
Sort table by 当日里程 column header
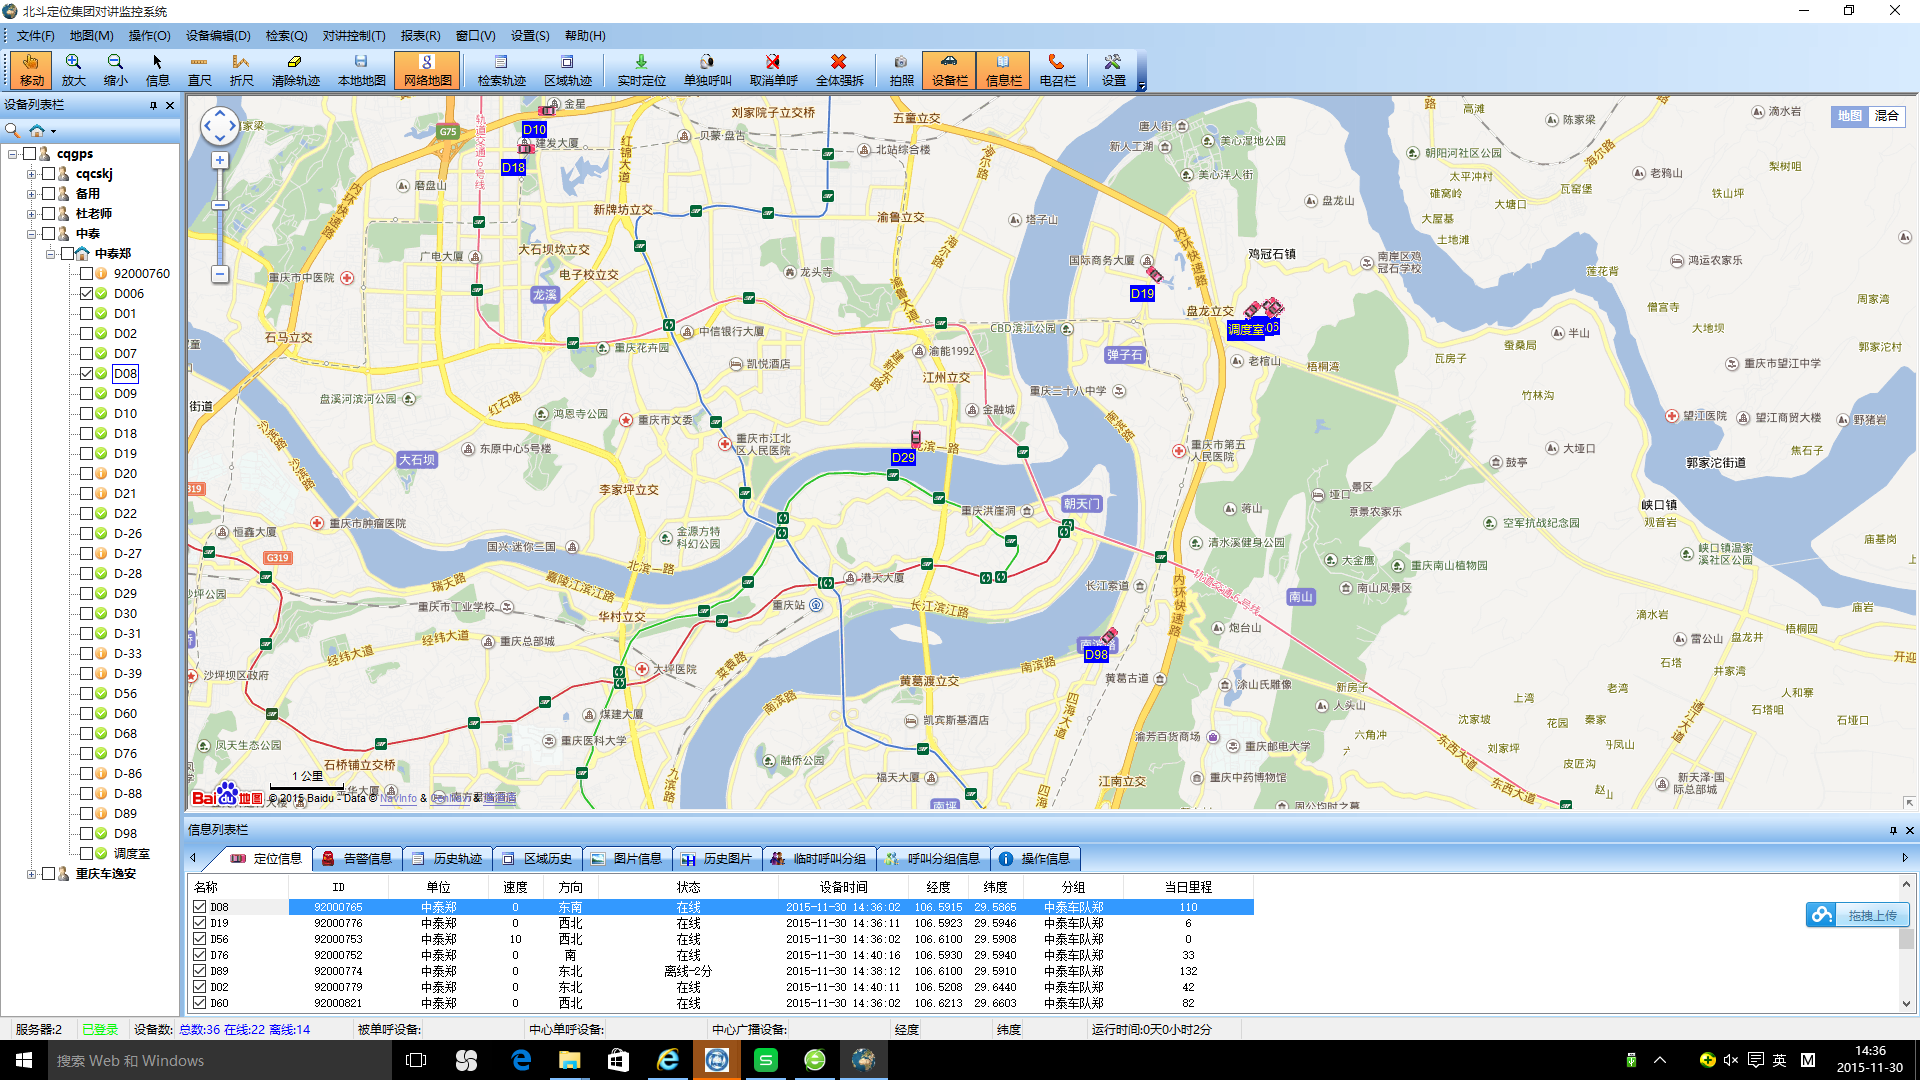(1188, 887)
